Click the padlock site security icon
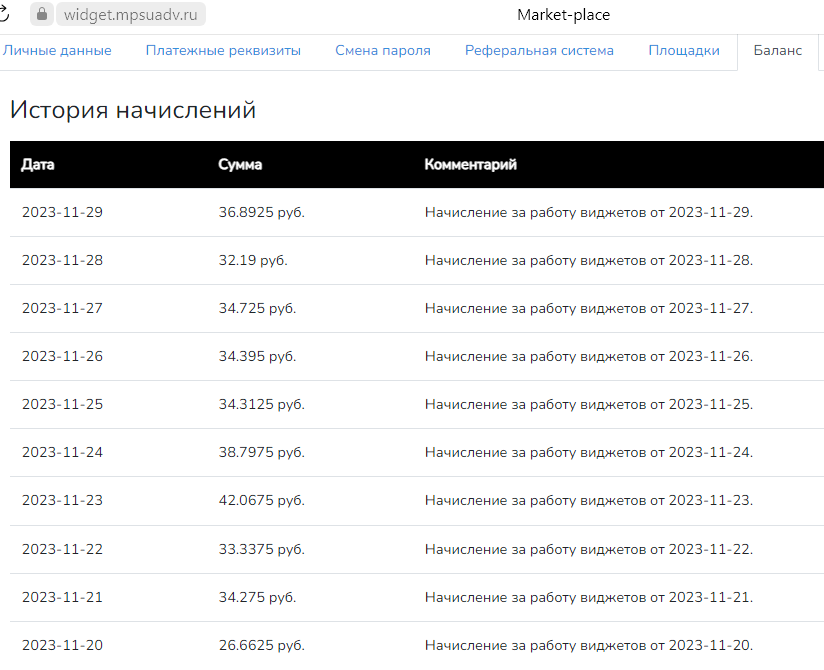Image resolution: width=824 pixels, height=670 pixels. [42, 14]
